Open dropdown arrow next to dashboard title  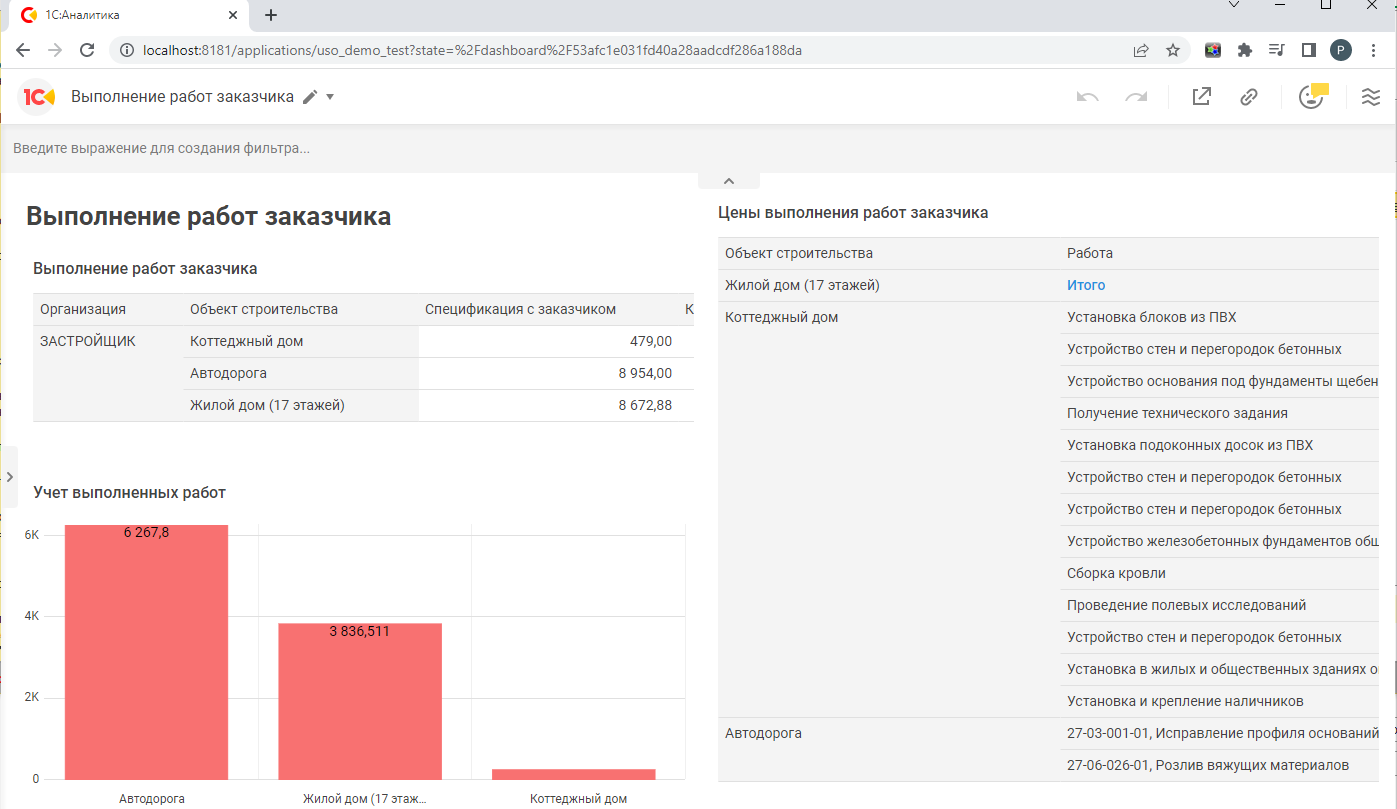click(x=331, y=97)
